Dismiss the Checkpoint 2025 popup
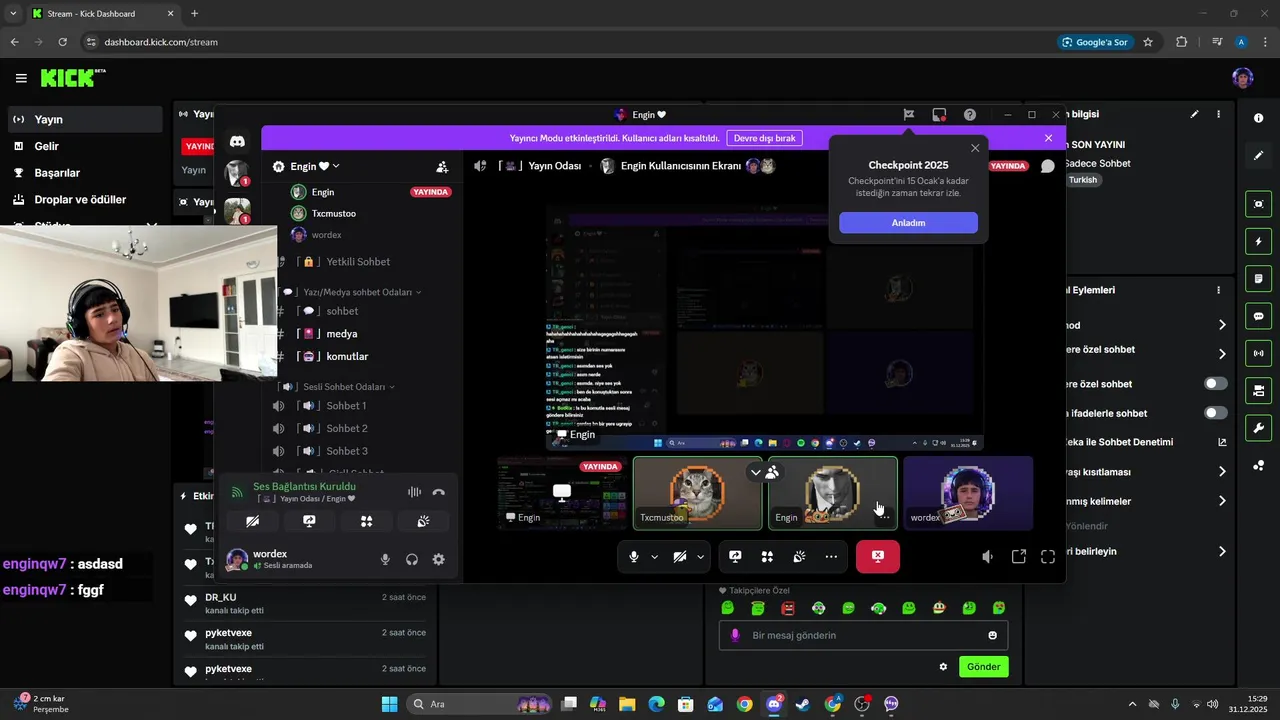The width and height of the screenshot is (1280, 720). pos(975,148)
